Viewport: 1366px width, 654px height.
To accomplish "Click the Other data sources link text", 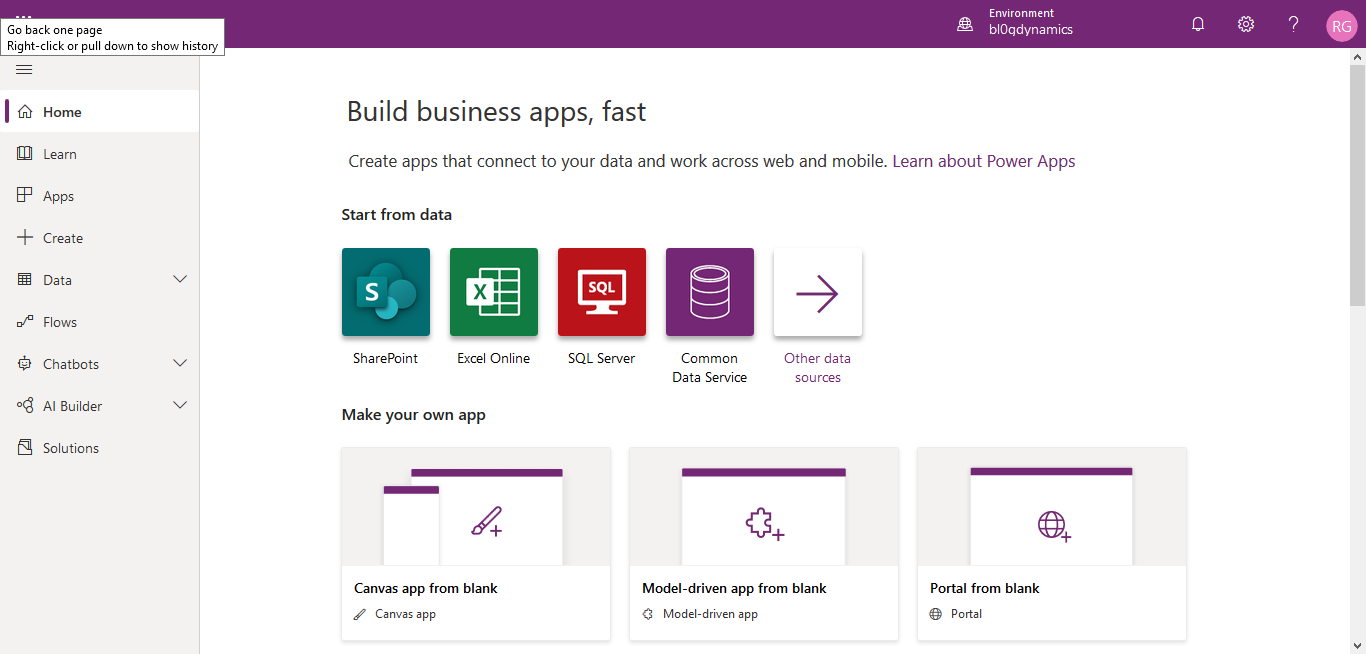I will coord(818,368).
